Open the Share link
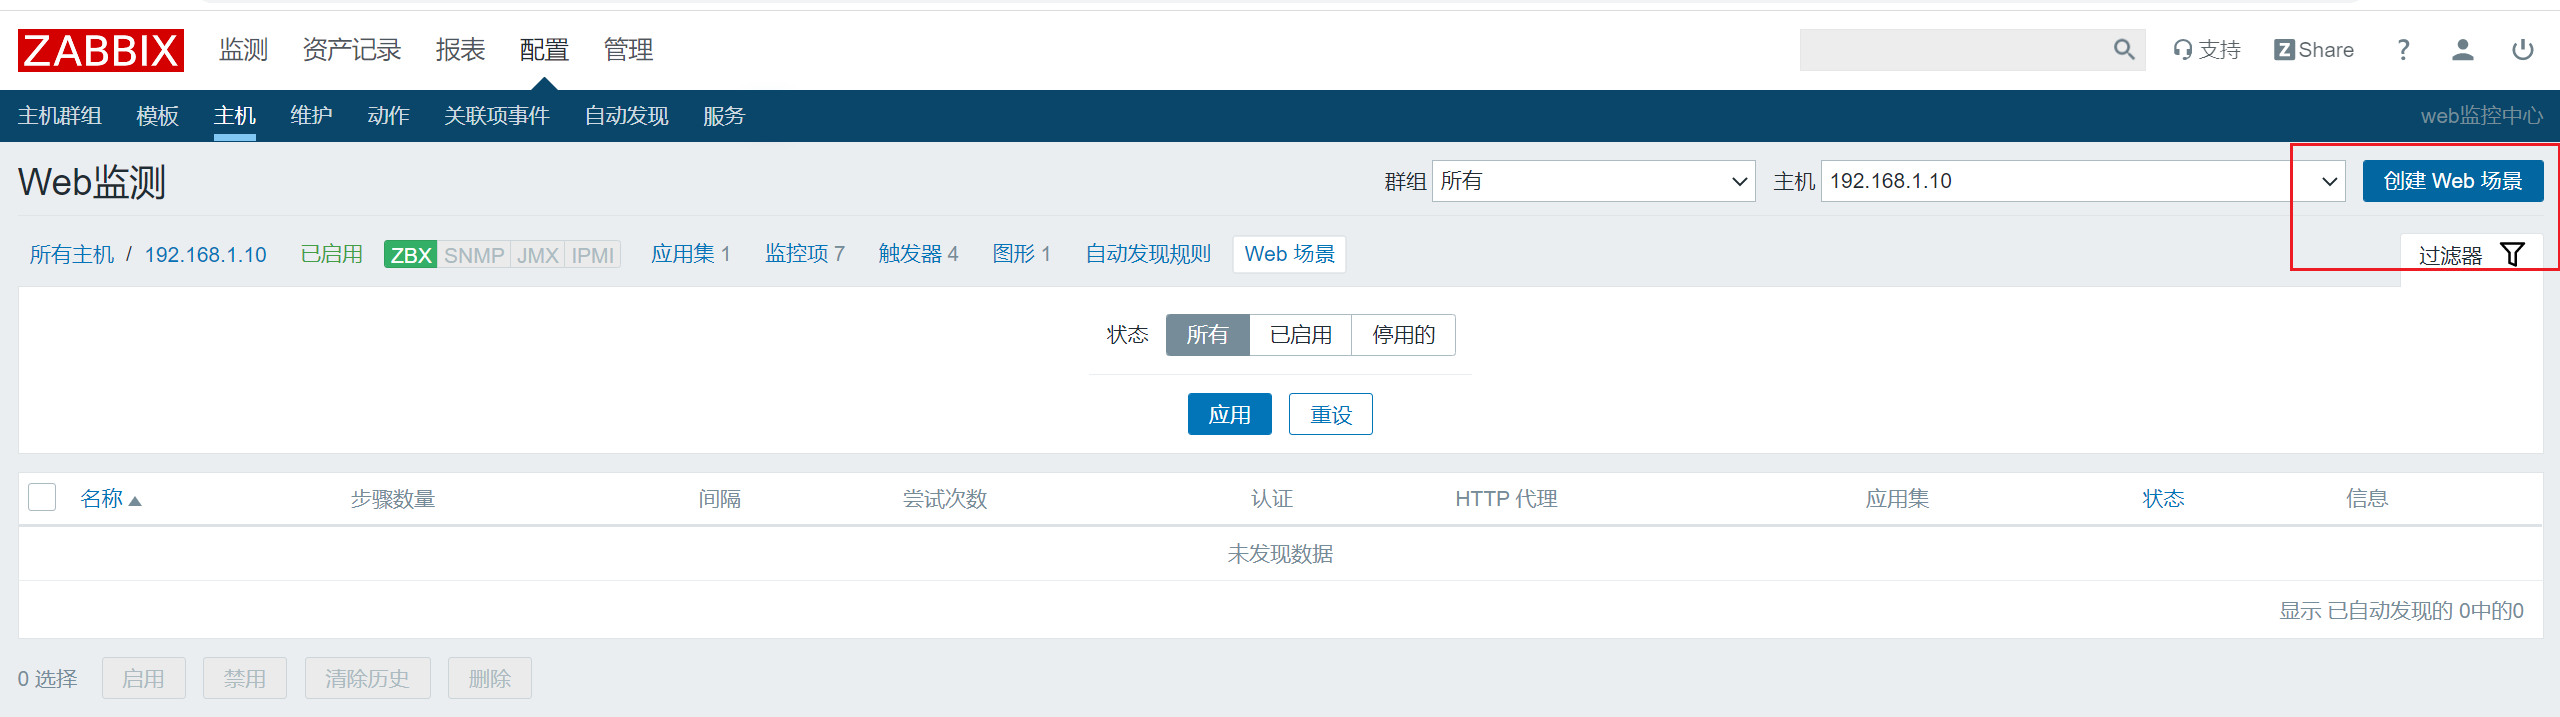2560x717 pixels. pos(2314,50)
